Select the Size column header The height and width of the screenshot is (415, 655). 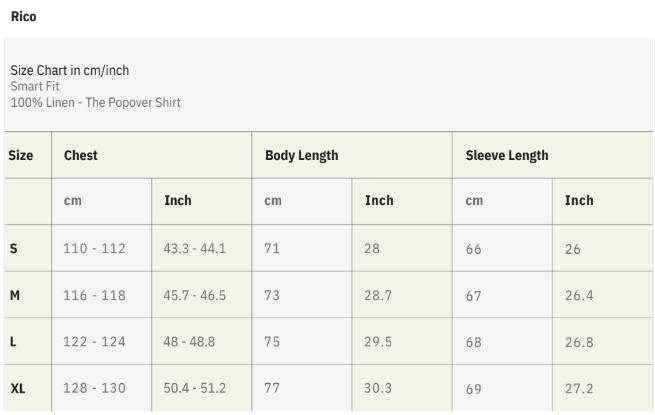21,156
